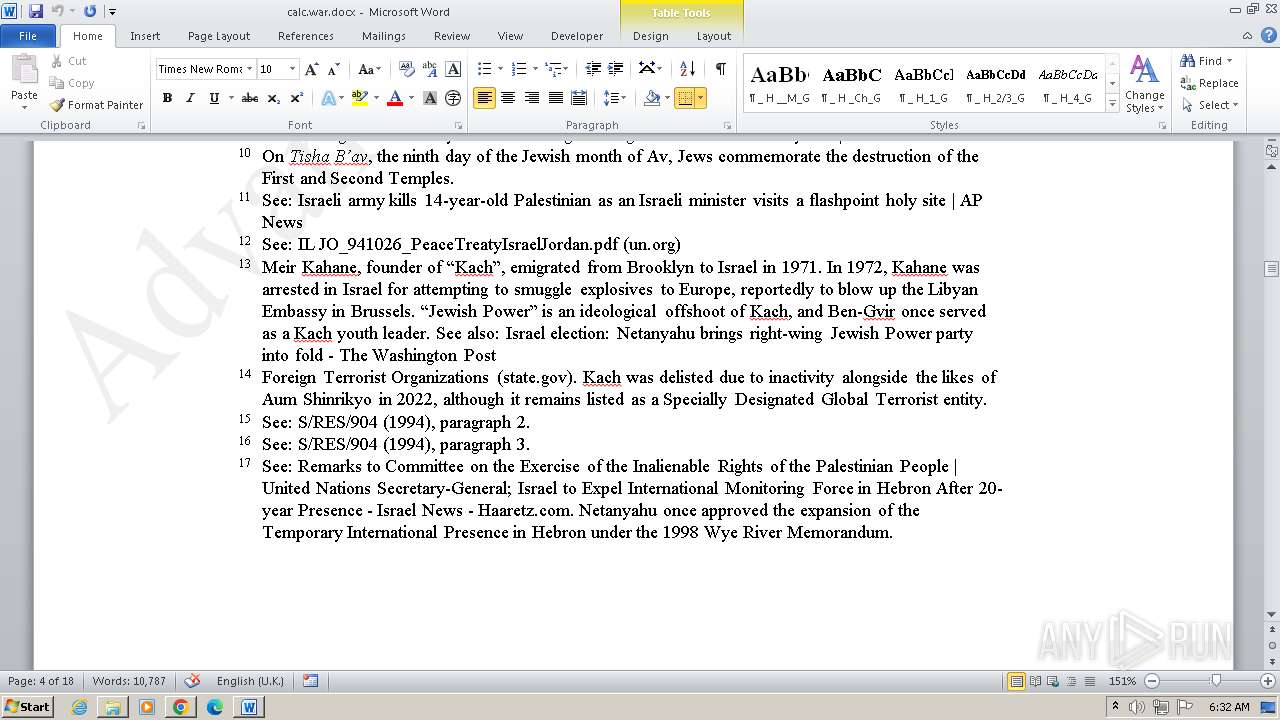Switch to Full Screen Reading view
The height and width of the screenshot is (720, 1280).
[x=1034, y=681]
